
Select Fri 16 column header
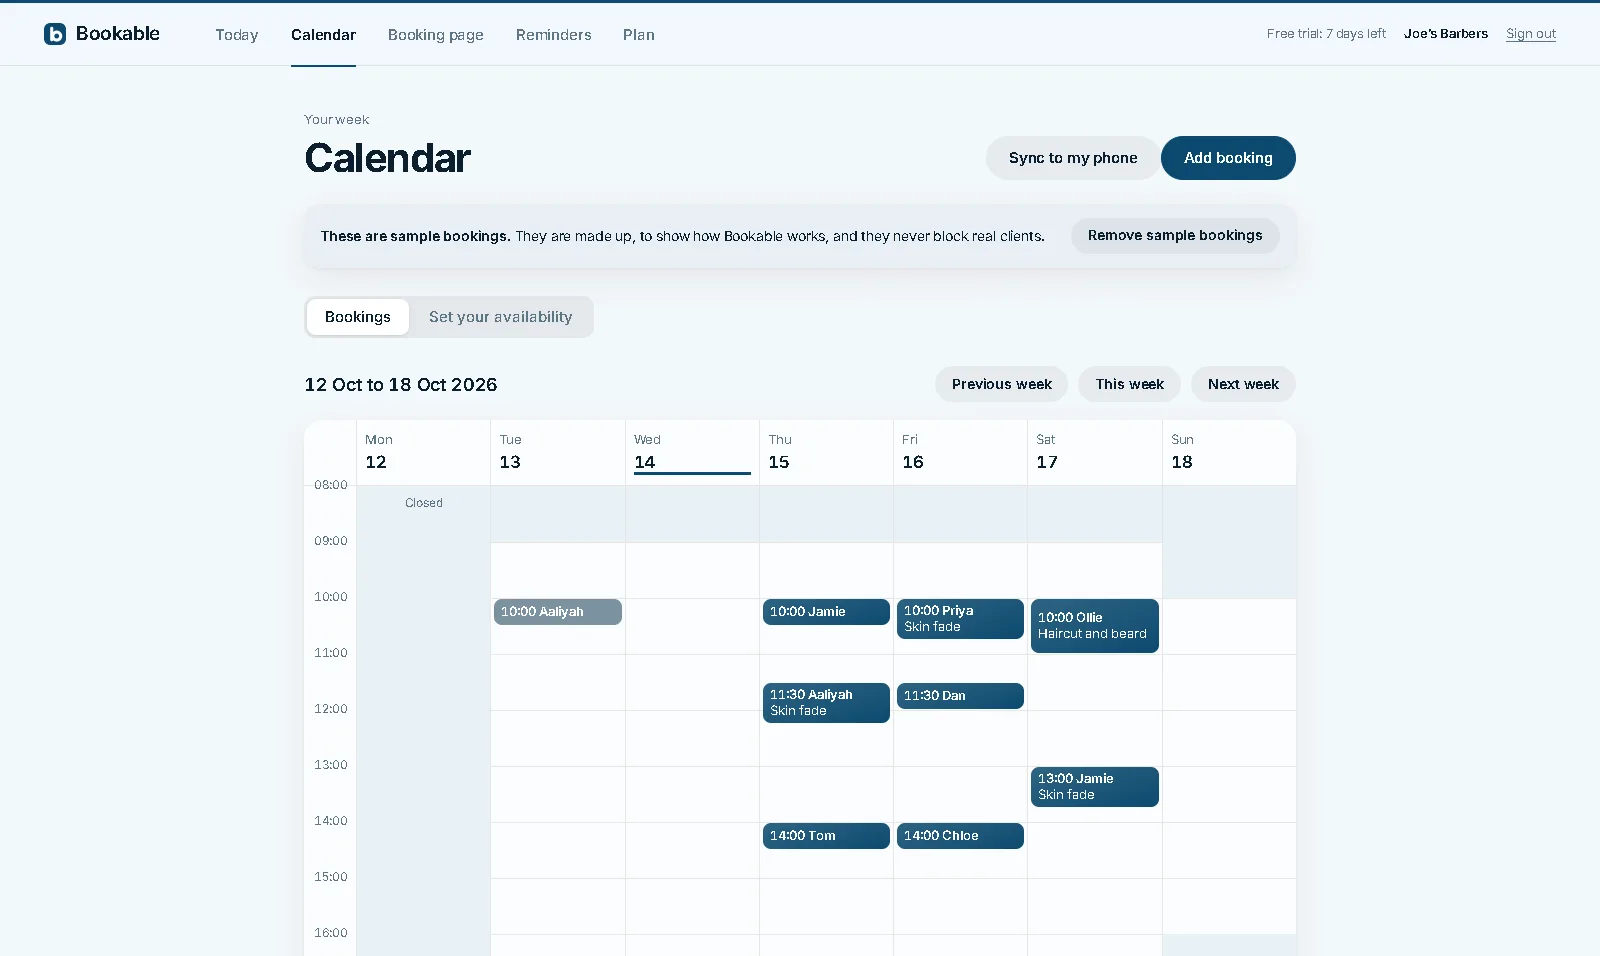(960, 453)
